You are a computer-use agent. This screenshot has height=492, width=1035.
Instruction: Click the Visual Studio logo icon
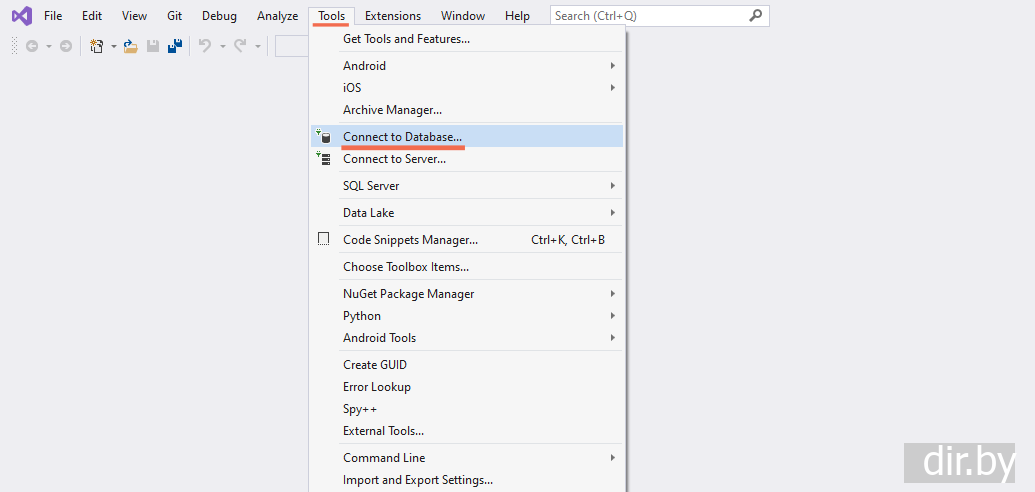[x=21, y=16]
